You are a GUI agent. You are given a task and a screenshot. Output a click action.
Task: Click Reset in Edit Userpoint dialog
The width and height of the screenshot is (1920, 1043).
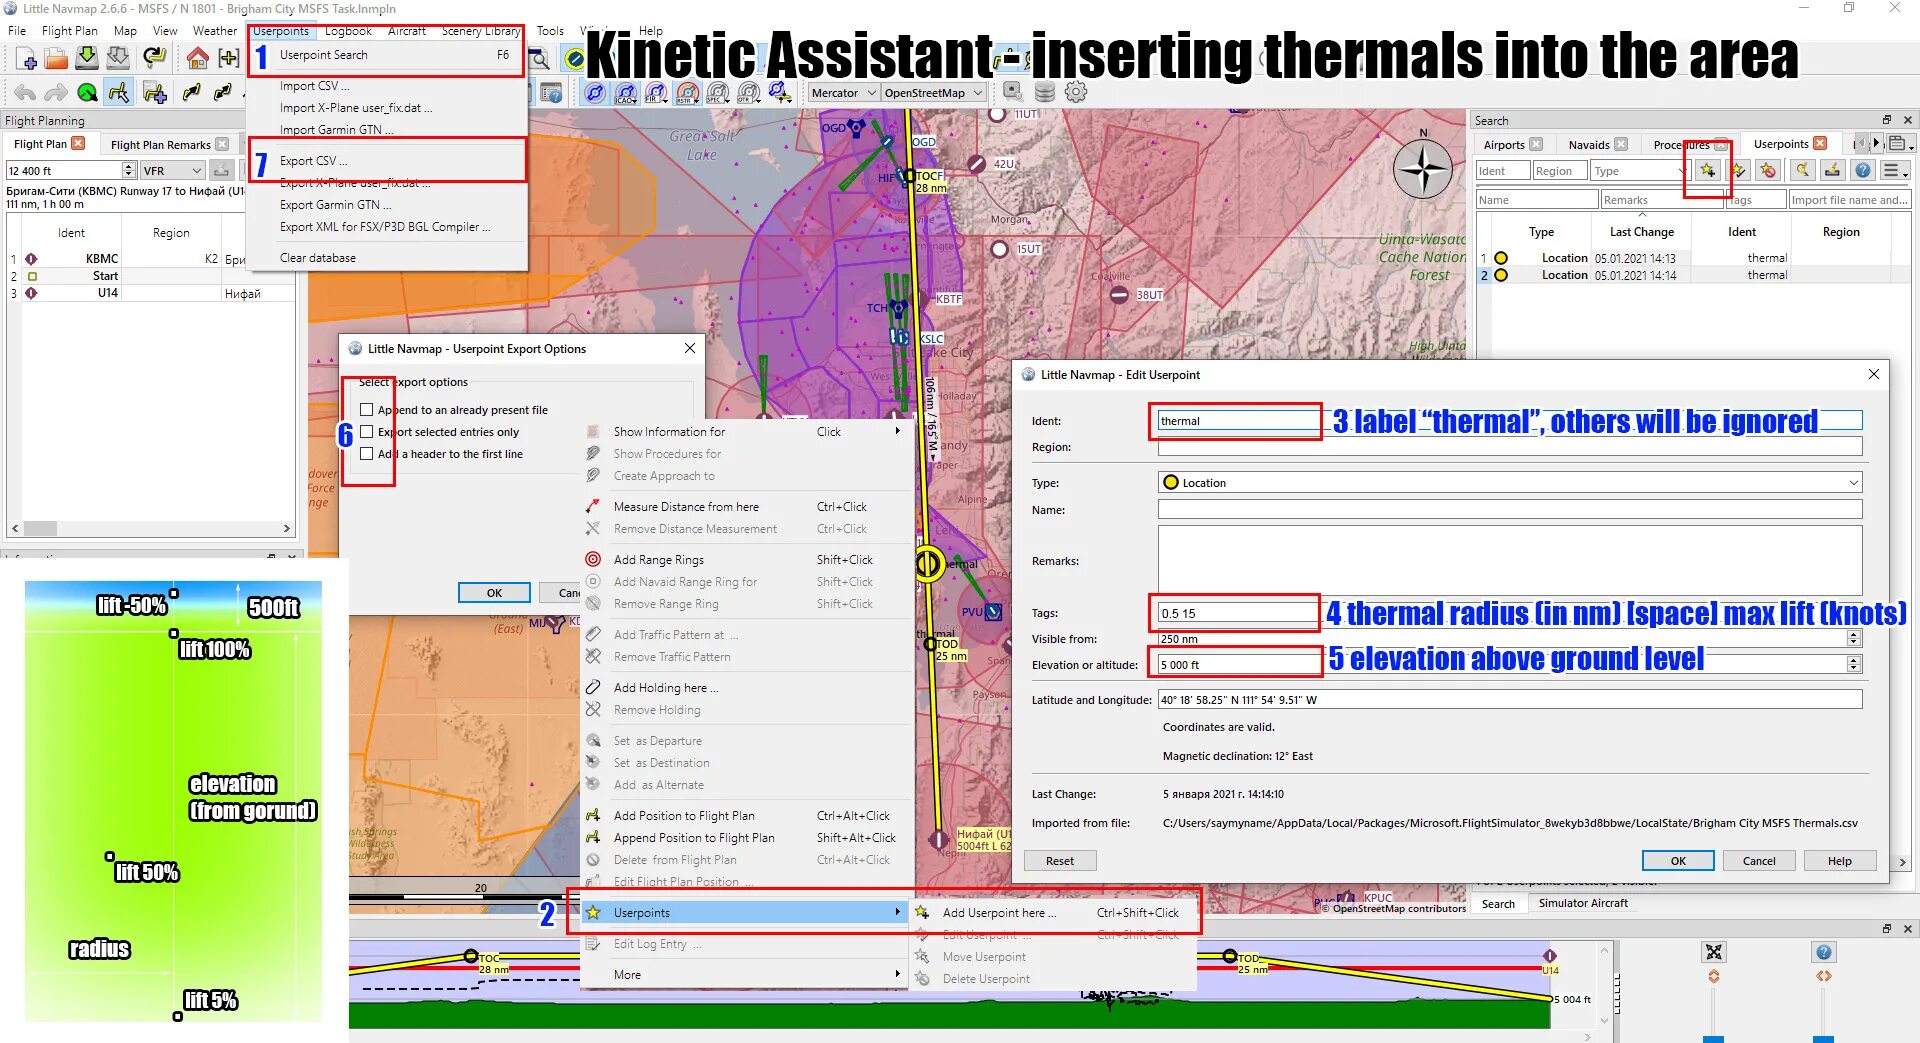tap(1060, 861)
